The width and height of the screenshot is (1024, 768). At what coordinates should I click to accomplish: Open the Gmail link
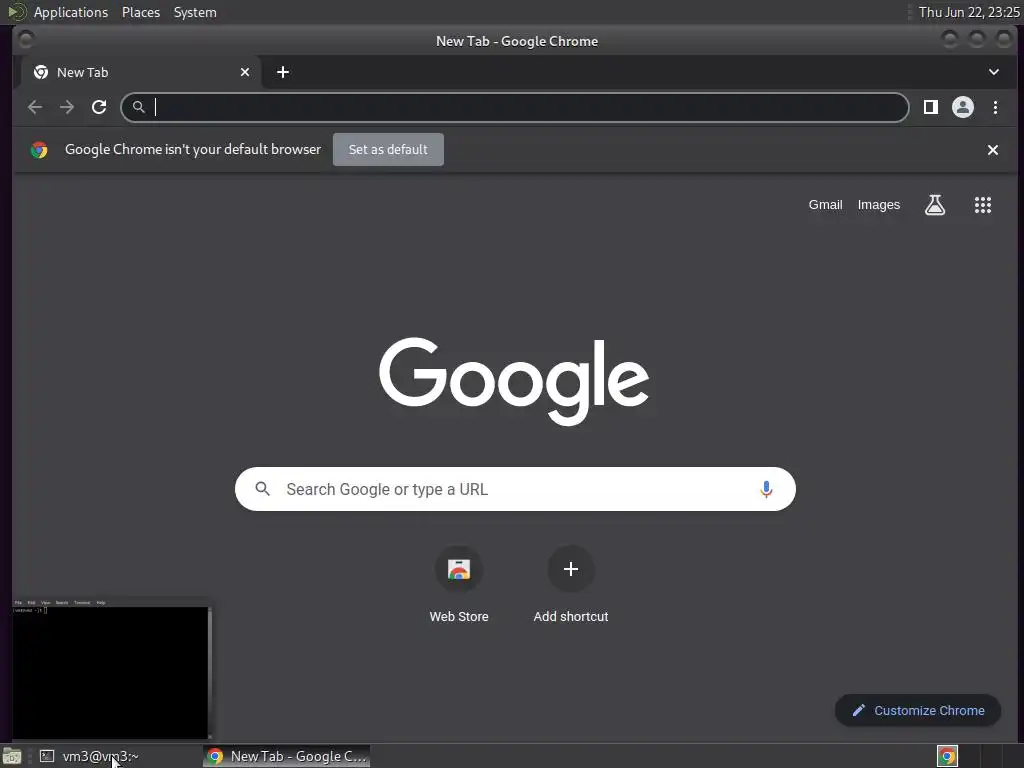825,205
